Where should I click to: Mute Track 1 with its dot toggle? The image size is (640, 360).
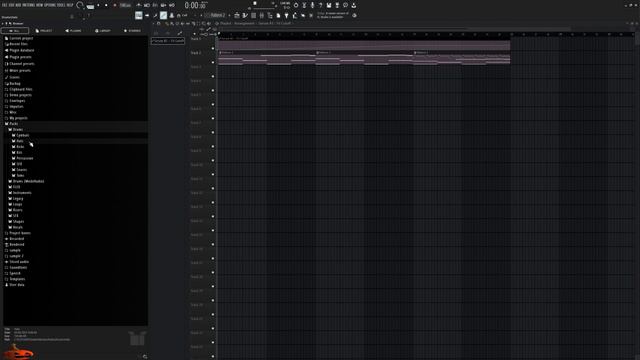coord(213,48)
